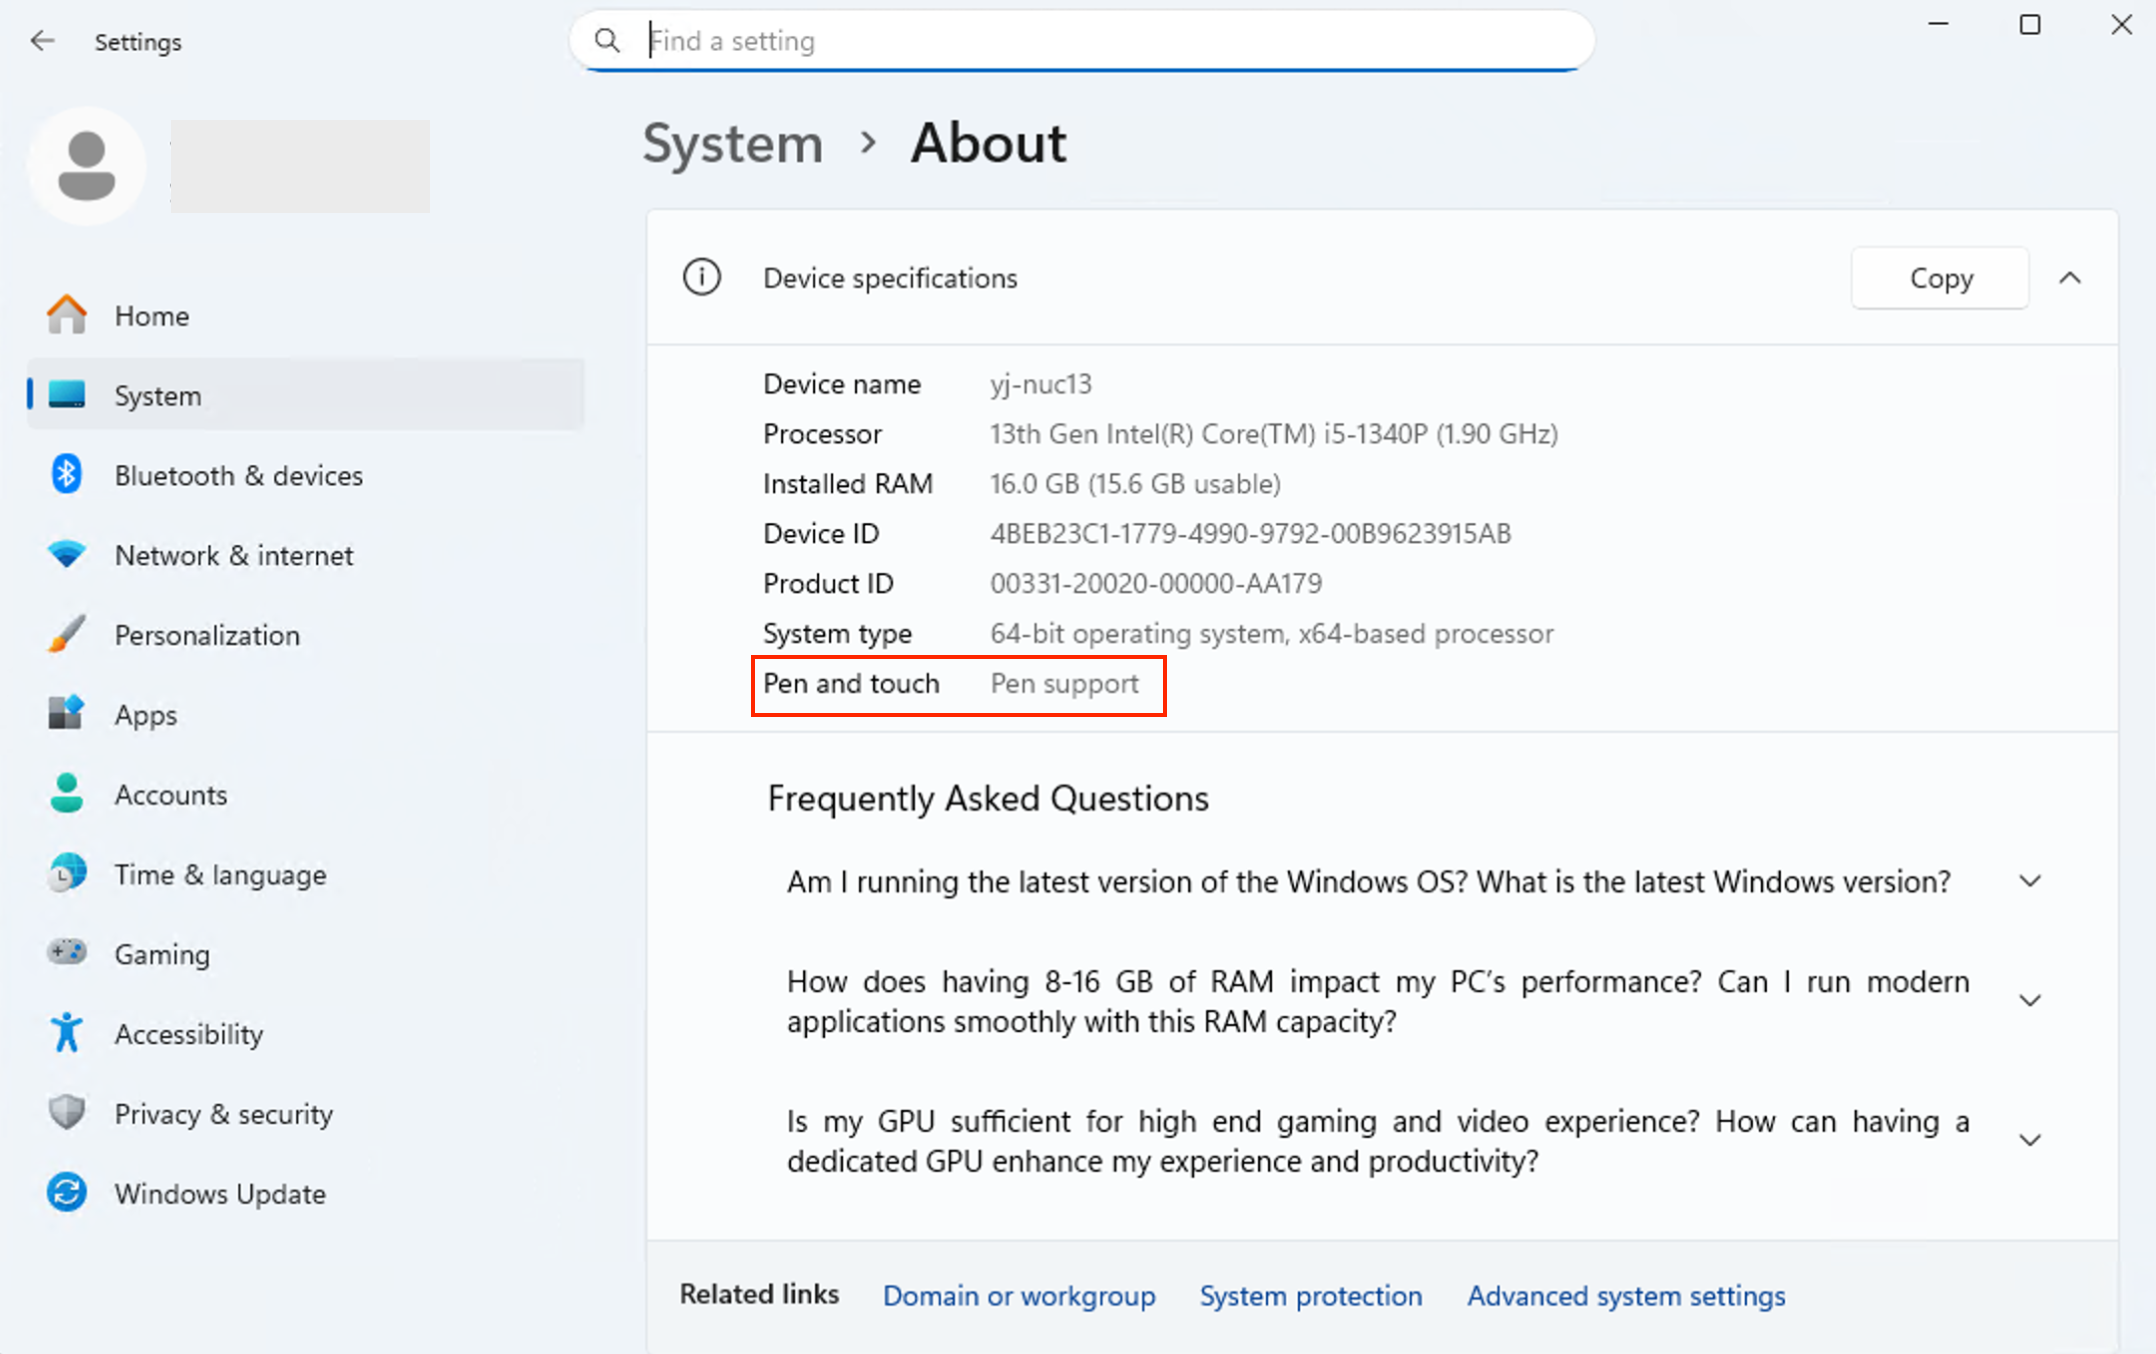Collapse the Device specifications panel
The image size is (2156, 1354).
click(2071, 278)
